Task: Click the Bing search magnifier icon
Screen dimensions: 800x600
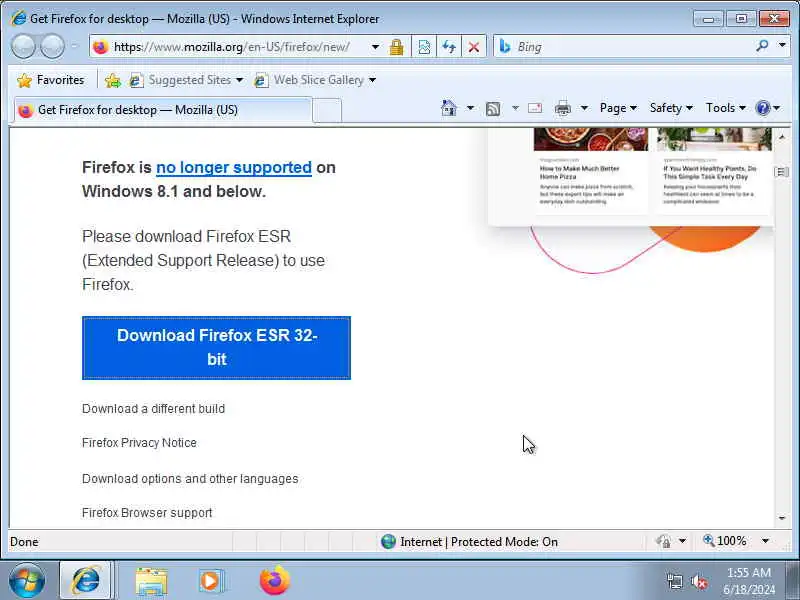Action: coord(762,46)
